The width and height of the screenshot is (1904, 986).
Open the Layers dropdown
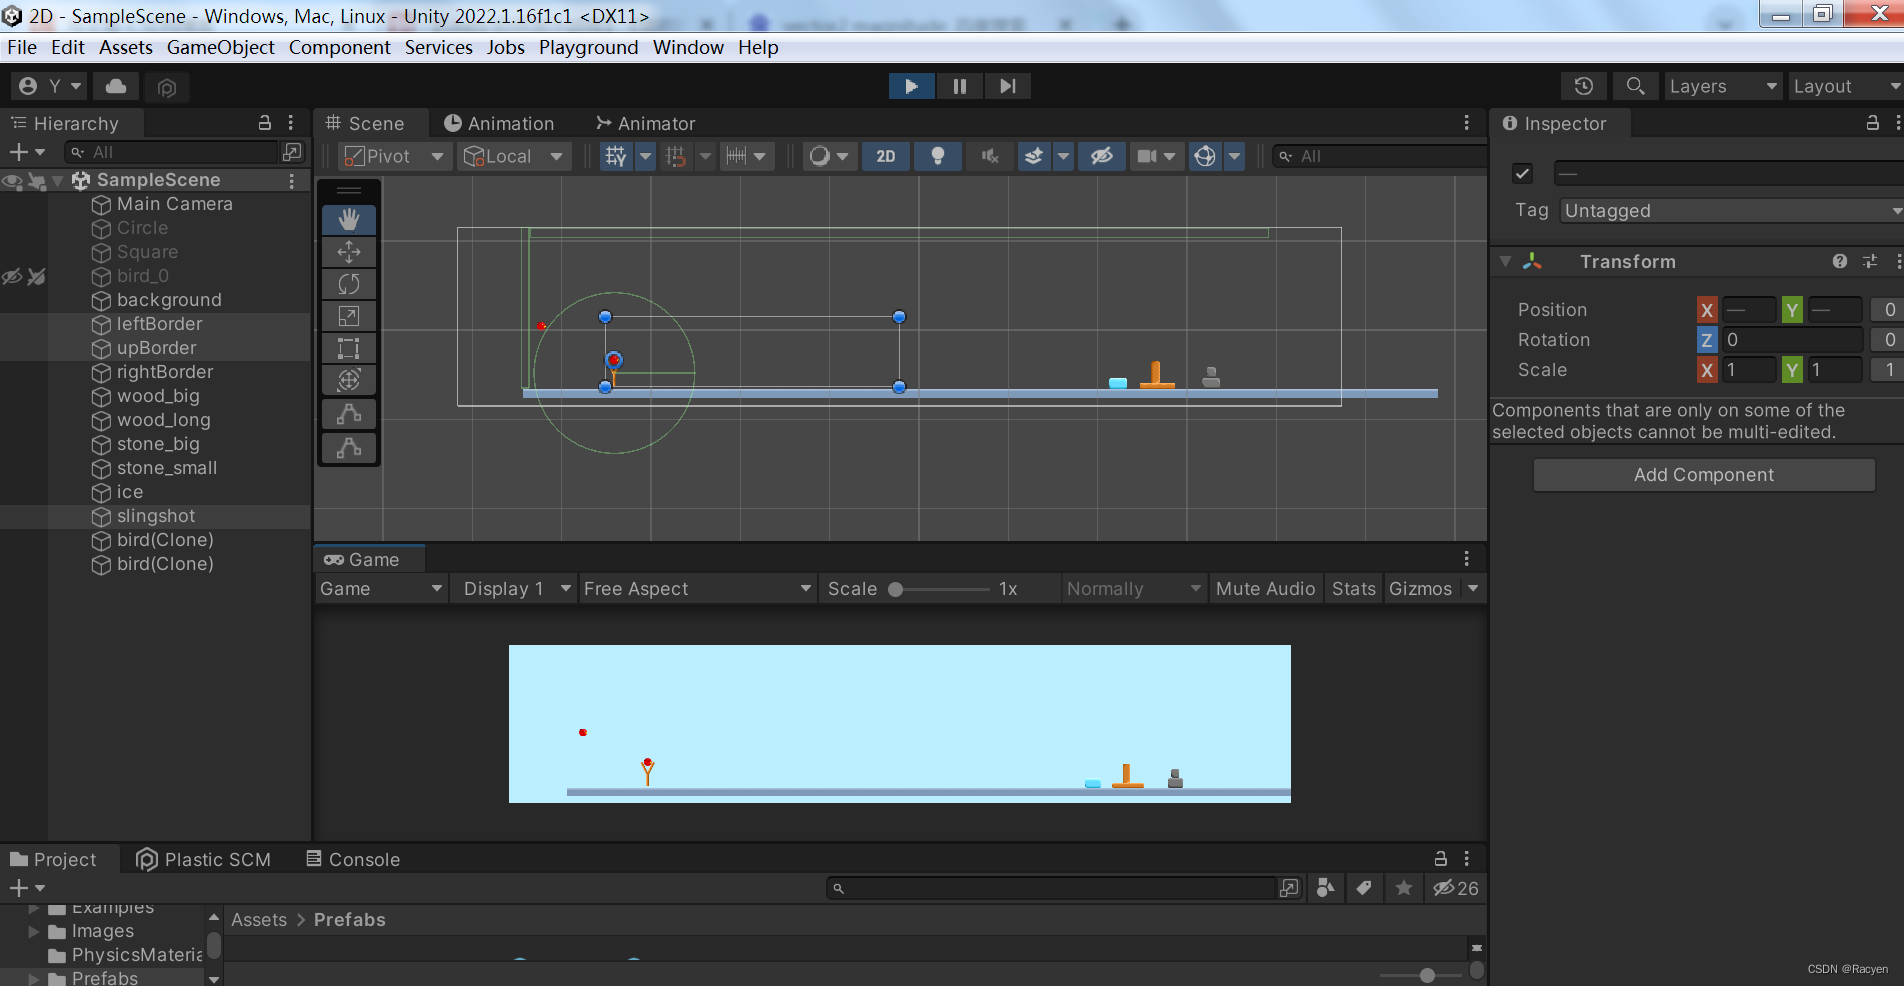tap(1724, 86)
